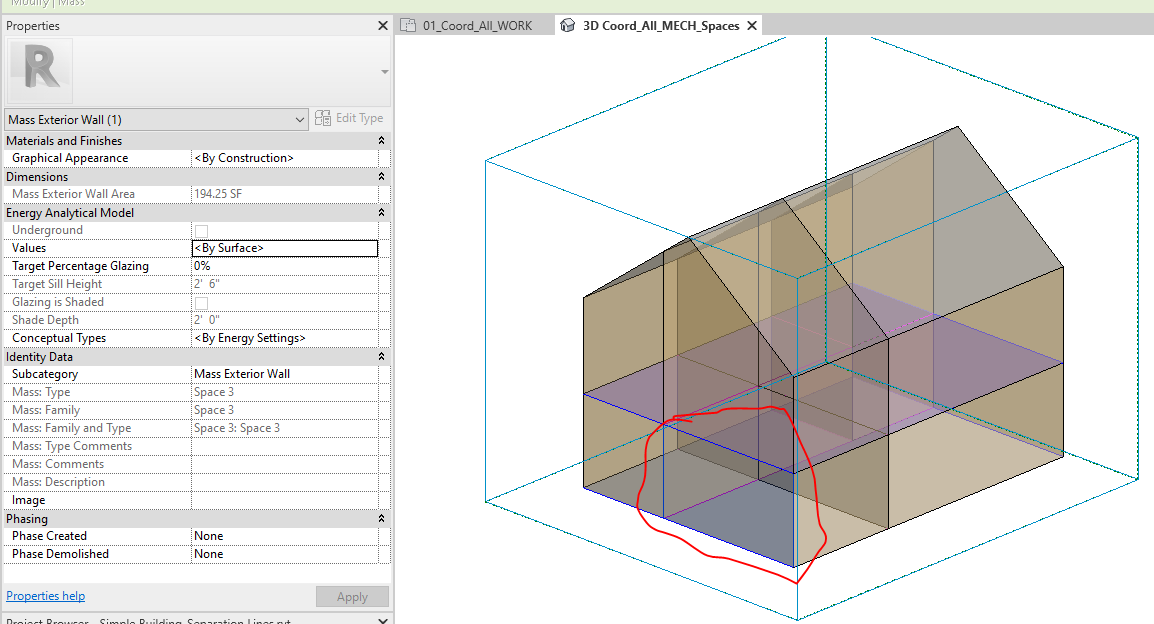Open the type selector dropdown

tap(299, 118)
